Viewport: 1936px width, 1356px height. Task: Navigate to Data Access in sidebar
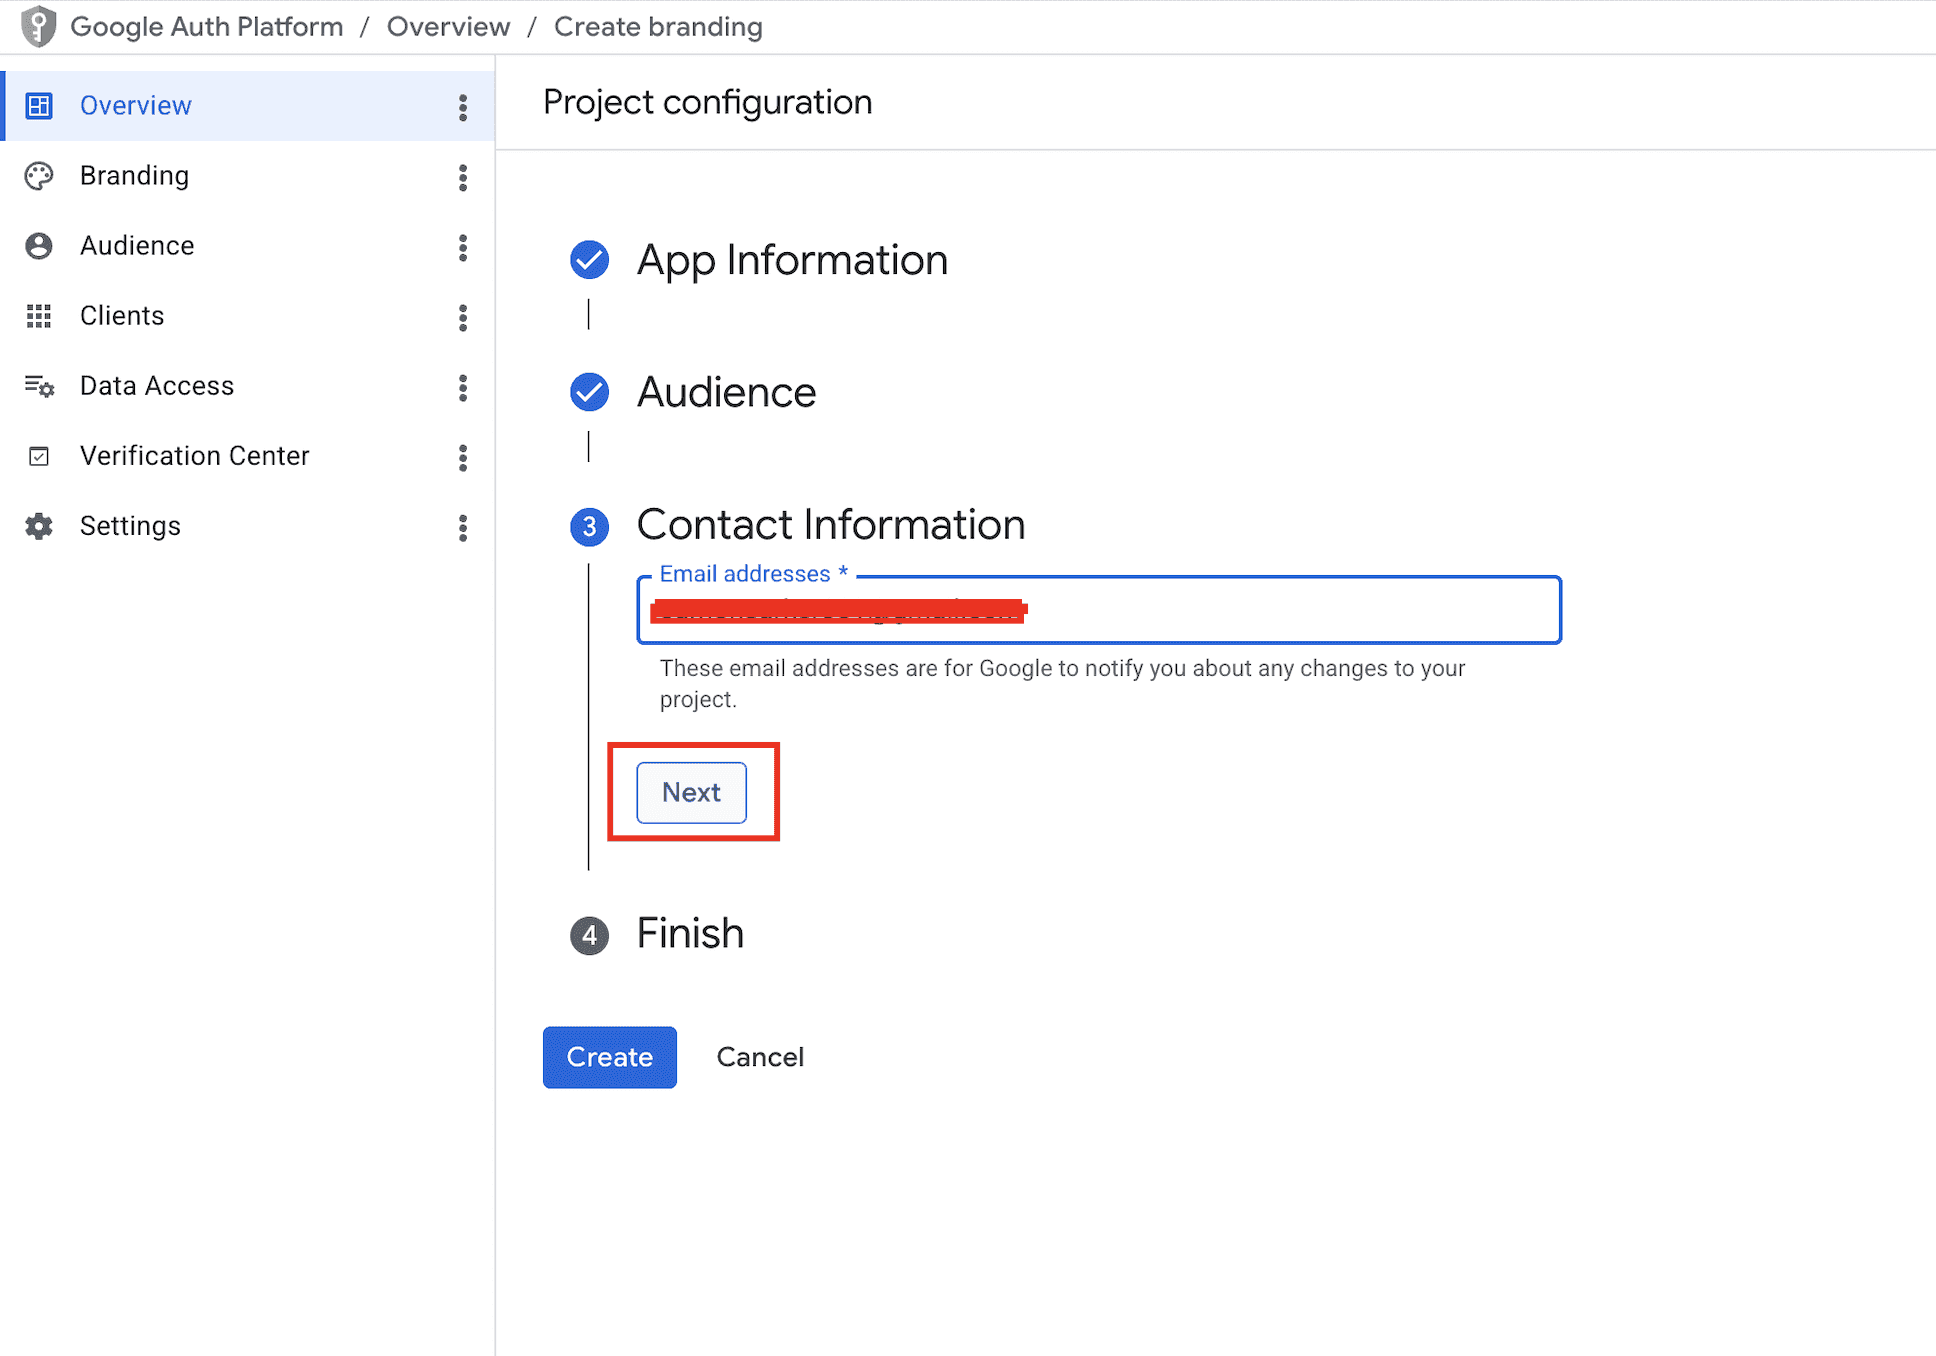[247, 386]
